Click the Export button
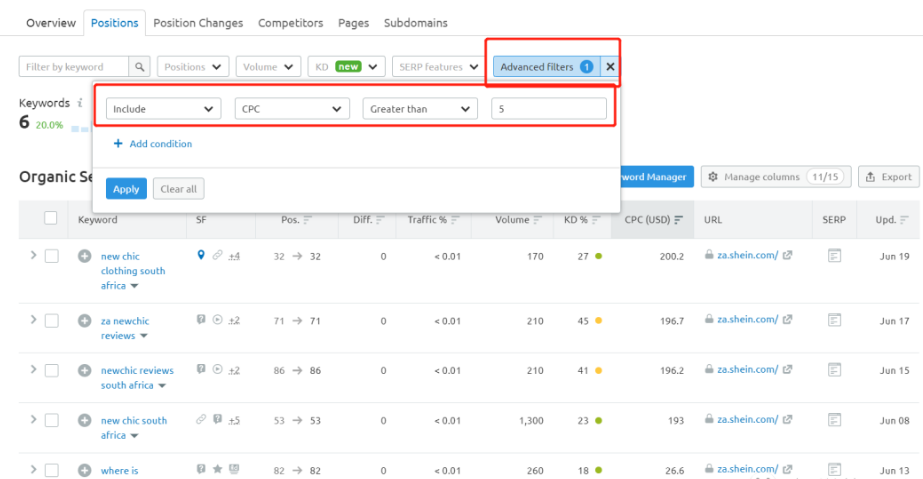Screen dimensions: 923x479 coord(888,177)
